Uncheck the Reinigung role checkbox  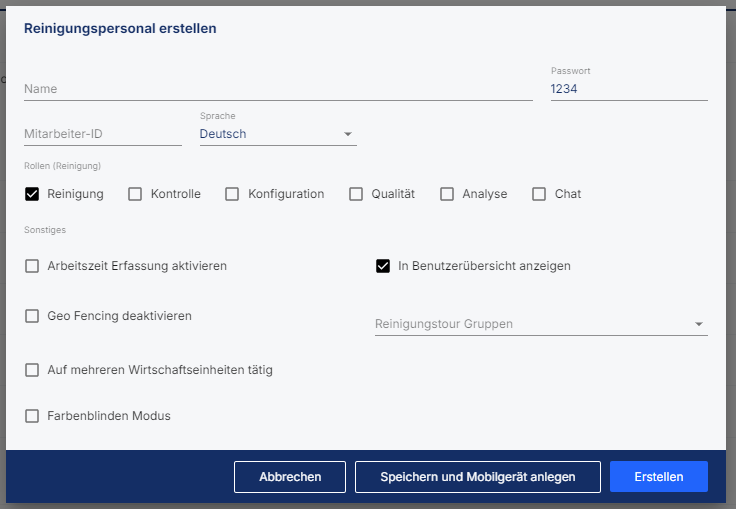32,194
